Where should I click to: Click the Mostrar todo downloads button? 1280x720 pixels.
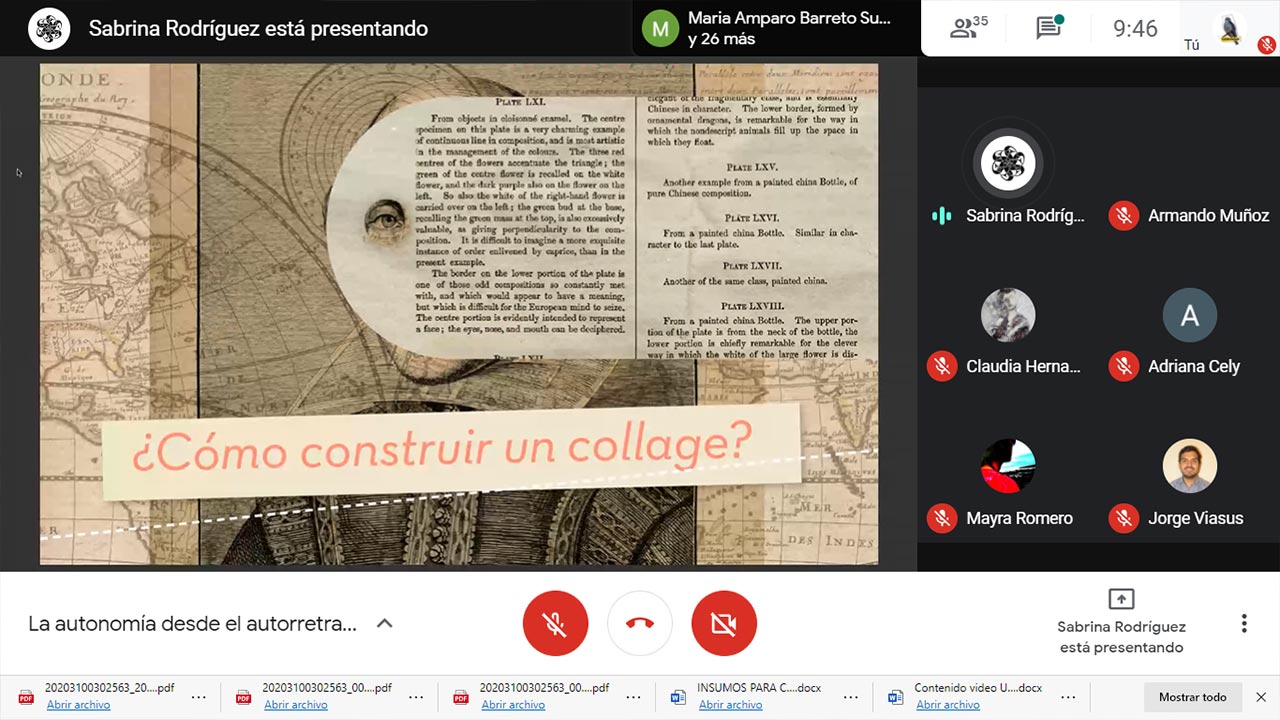1192,697
